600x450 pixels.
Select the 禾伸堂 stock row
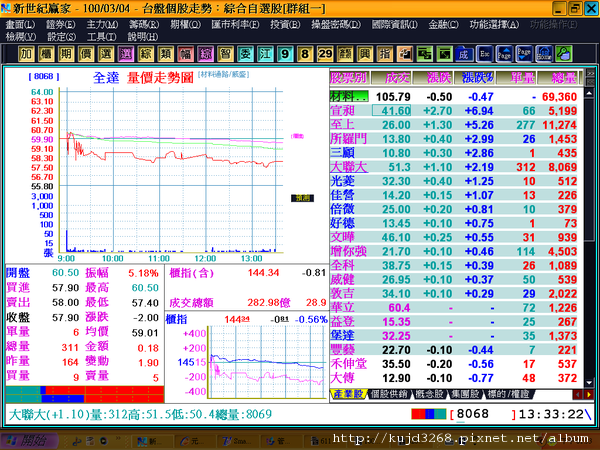(x=454, y=364)
